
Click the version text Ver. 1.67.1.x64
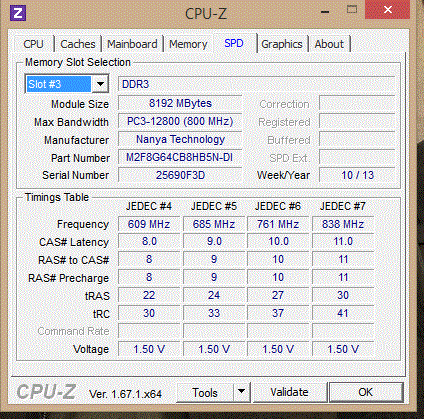125,394
